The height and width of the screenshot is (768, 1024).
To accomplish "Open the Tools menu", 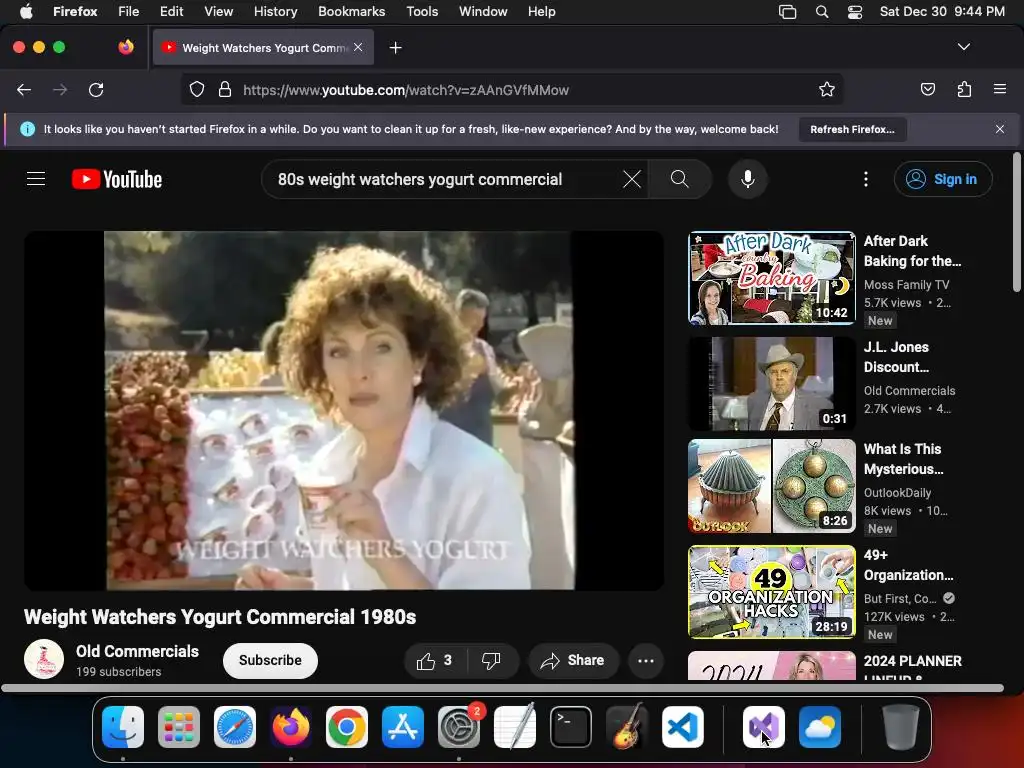I will click(422, 12).
